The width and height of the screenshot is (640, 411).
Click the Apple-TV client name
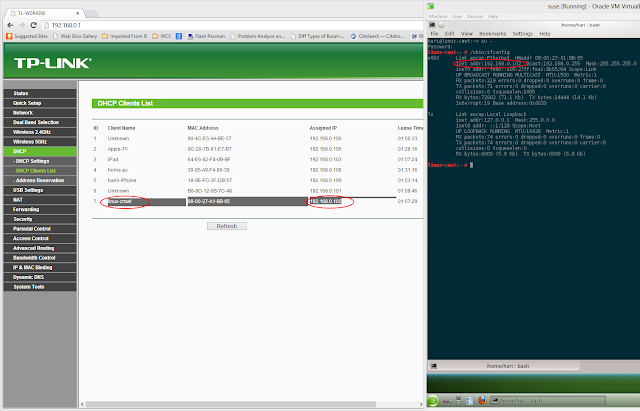(118, 149)
